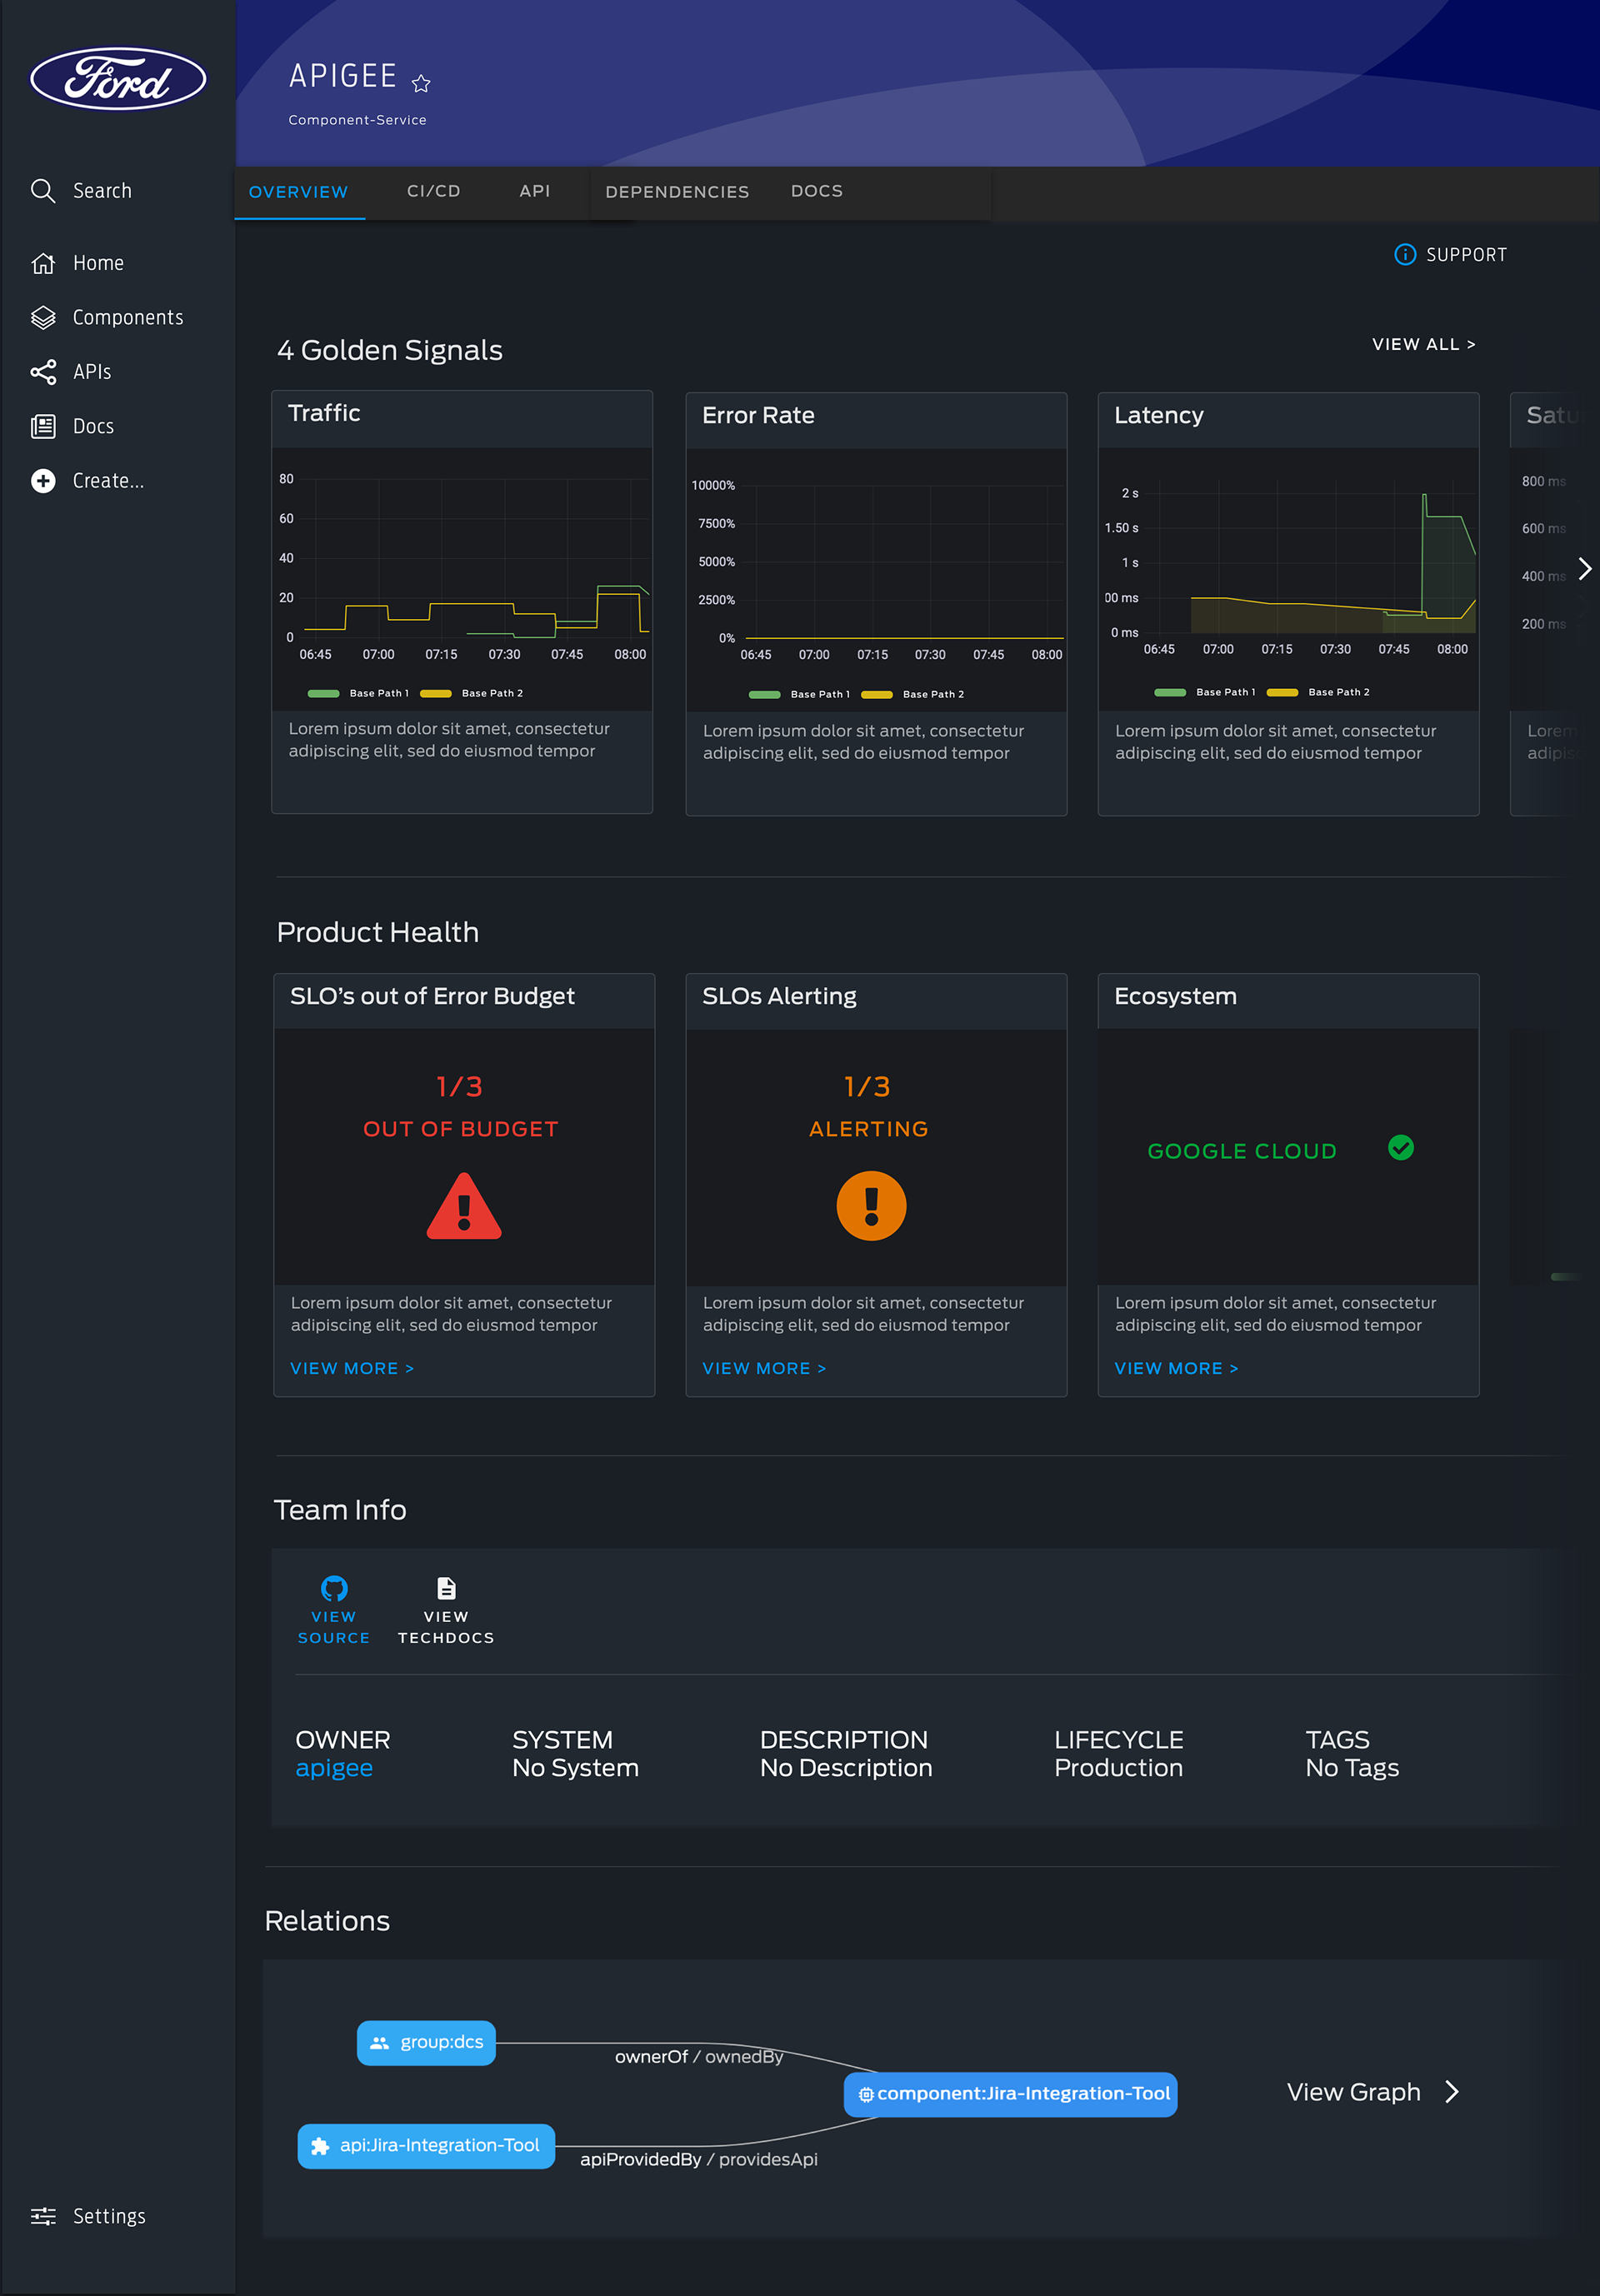Click the red warning triangle icon
The image size is (1600, 2296).
pyautogui.click(x=464, y=1206)
